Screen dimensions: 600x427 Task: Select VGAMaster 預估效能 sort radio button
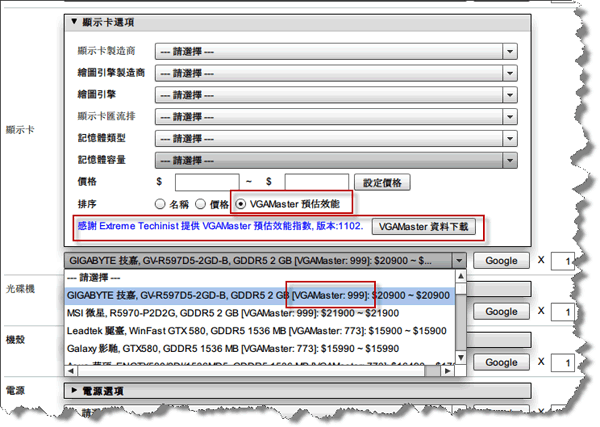[241, 204]
